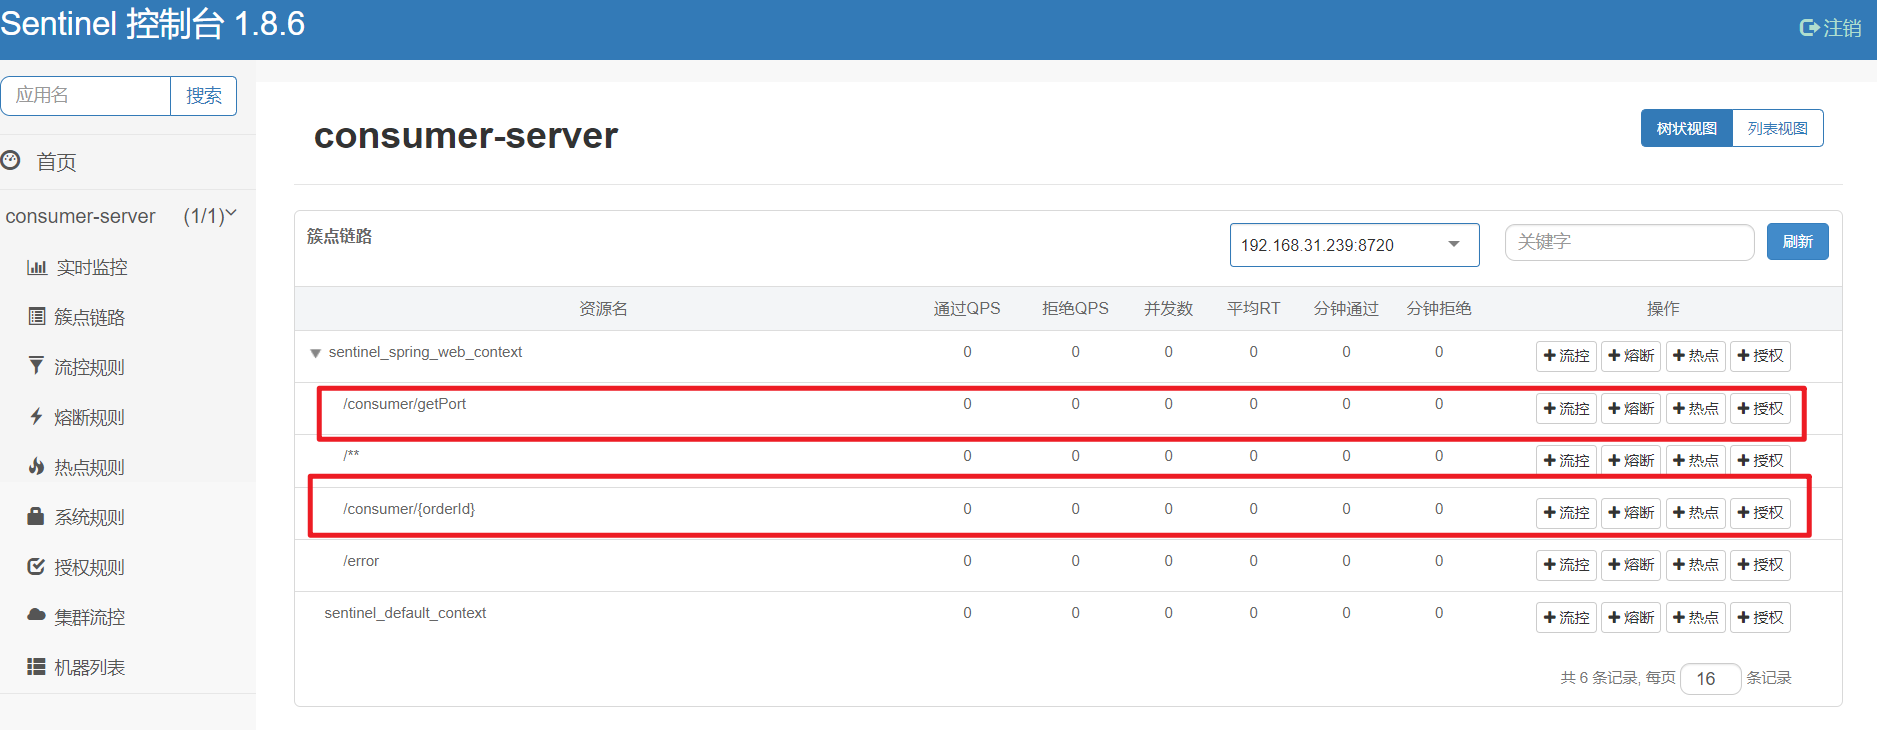
Task: Select the sentinel_default_context row name
Action: tap(405, 613)
